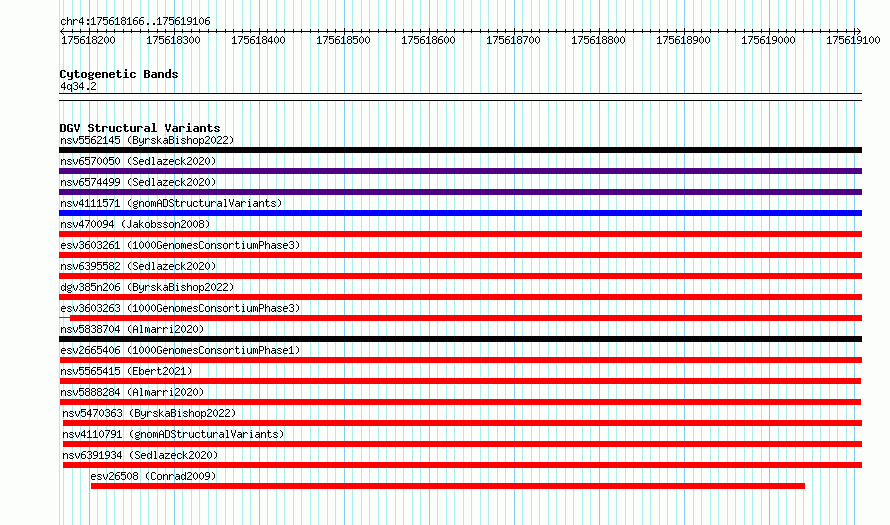The width and height of the screenshot is (890, 525).
Task: Click the red bar under nsv5565415
Action: [460, 381]
